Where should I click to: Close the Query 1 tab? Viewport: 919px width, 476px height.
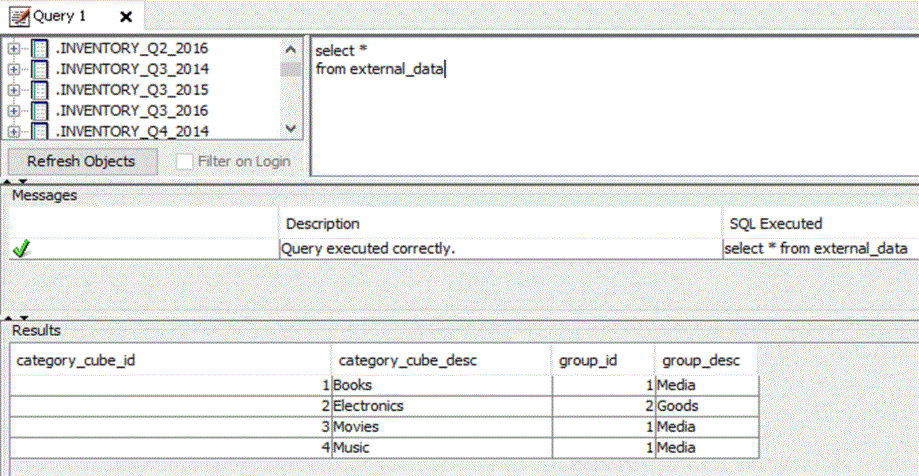coord(125,17)
